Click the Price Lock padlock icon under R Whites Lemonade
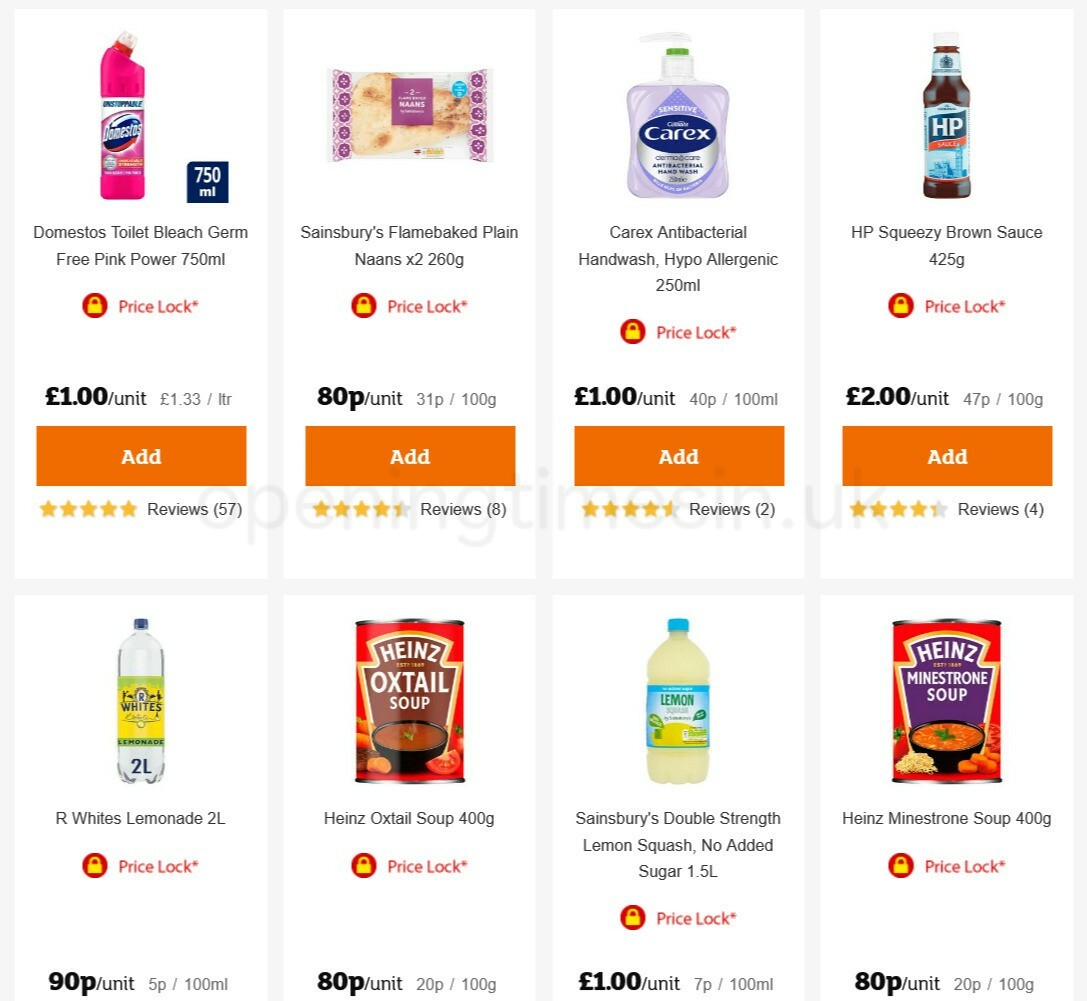Screen dimensions: 1087x1001 coord(95,866)
